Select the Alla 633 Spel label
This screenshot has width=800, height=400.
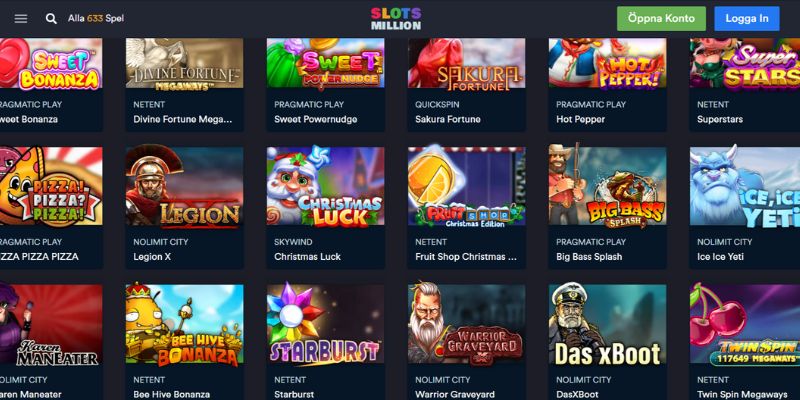coord(96,18)
